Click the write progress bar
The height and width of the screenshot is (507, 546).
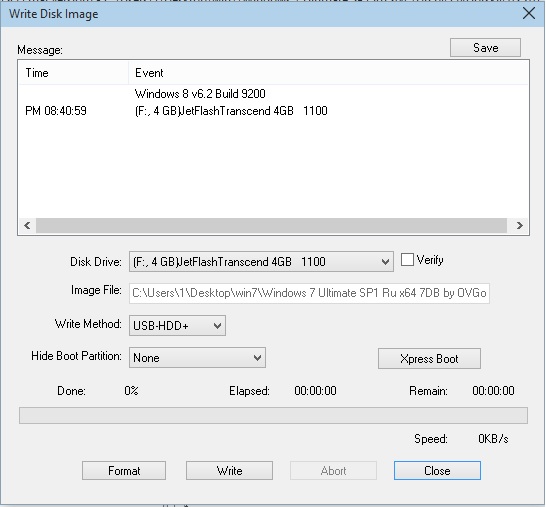pos(273,415)
